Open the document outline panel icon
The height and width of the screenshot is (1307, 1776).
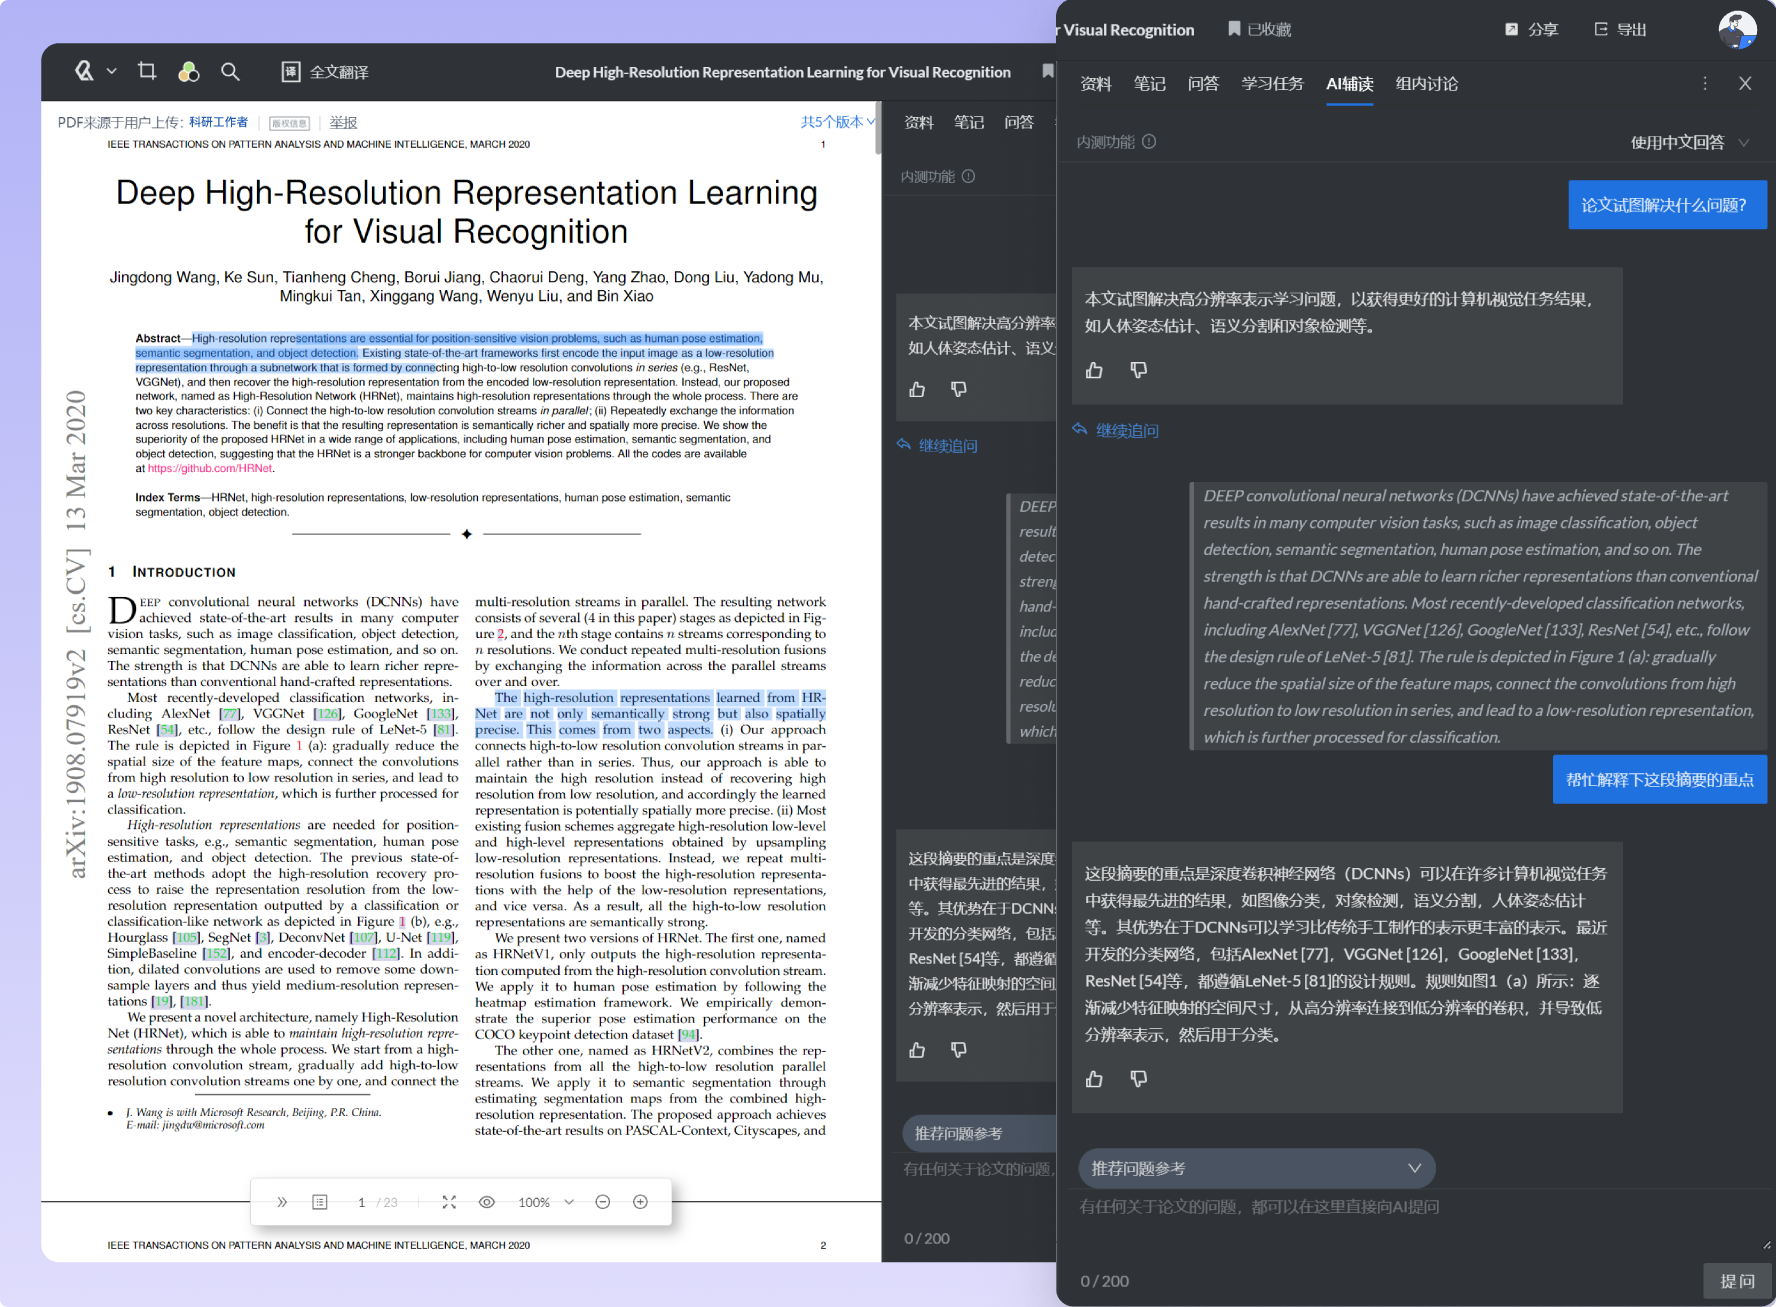(x=320, y=1202)
